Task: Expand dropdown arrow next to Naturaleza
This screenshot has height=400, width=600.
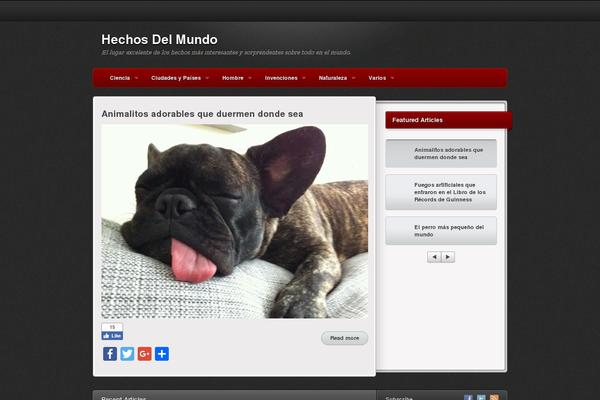Action: coord(353,78)
